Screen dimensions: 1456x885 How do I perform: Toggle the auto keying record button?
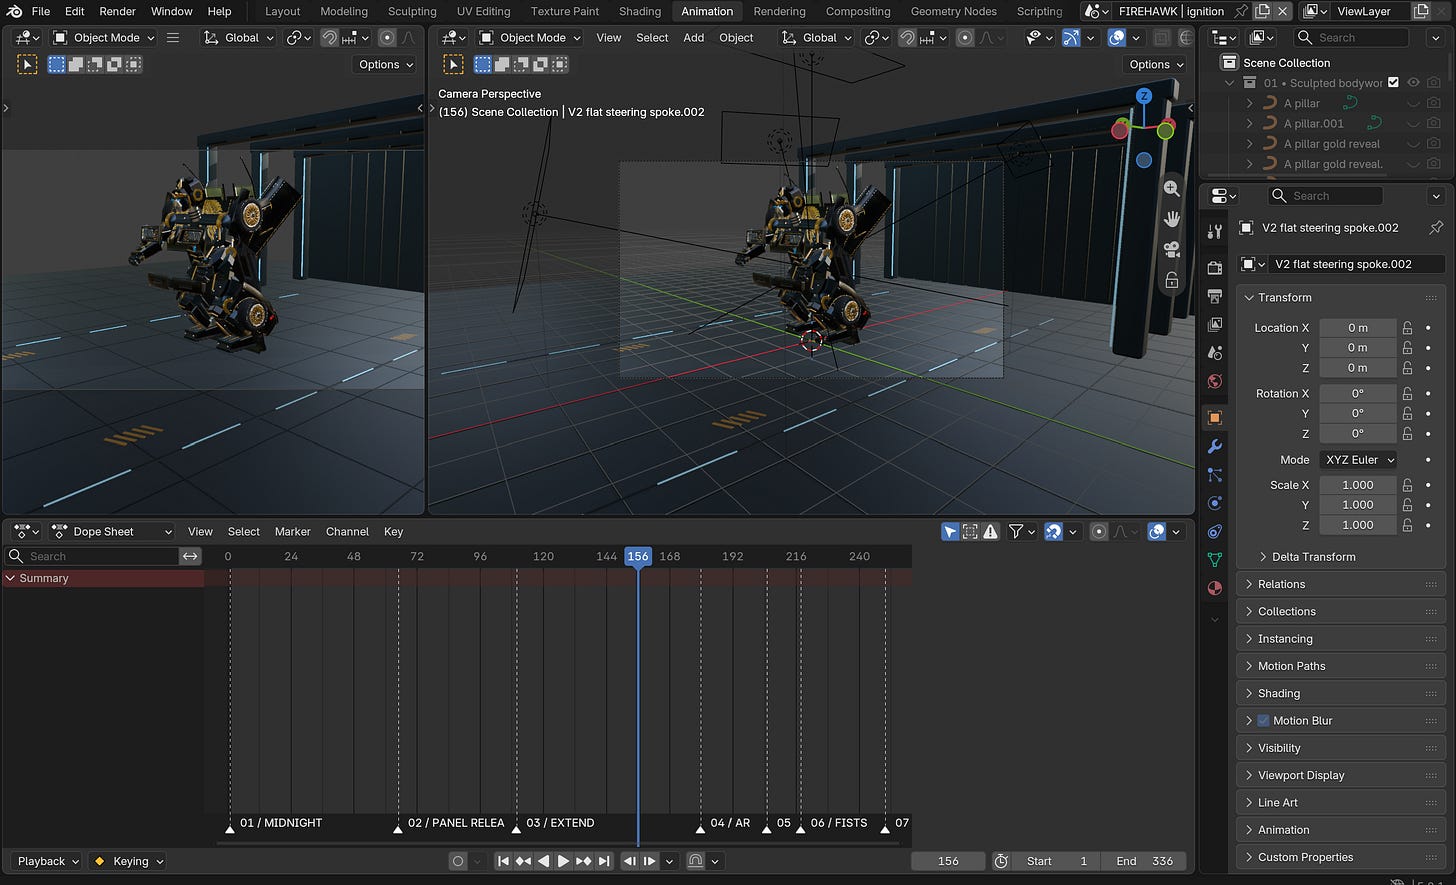[x=458, y=861]
